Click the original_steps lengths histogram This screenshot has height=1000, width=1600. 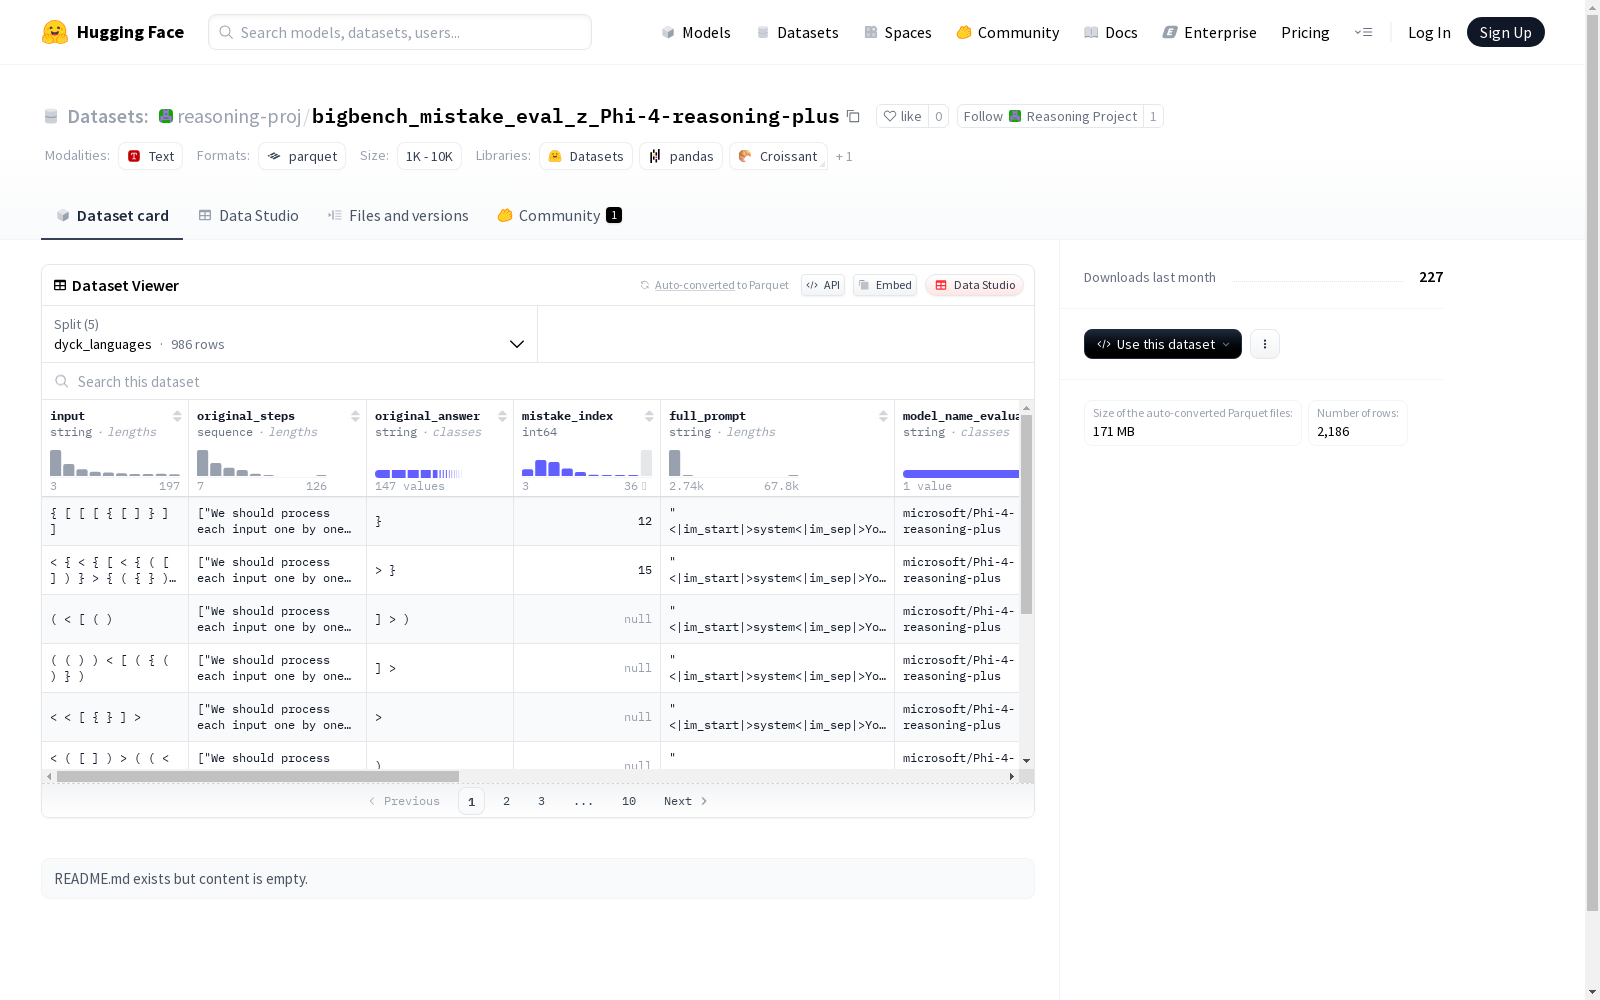262,463
